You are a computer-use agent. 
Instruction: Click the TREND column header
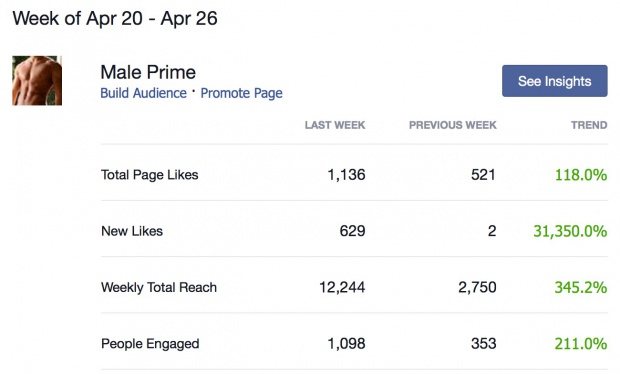click(x=589, y=125)
